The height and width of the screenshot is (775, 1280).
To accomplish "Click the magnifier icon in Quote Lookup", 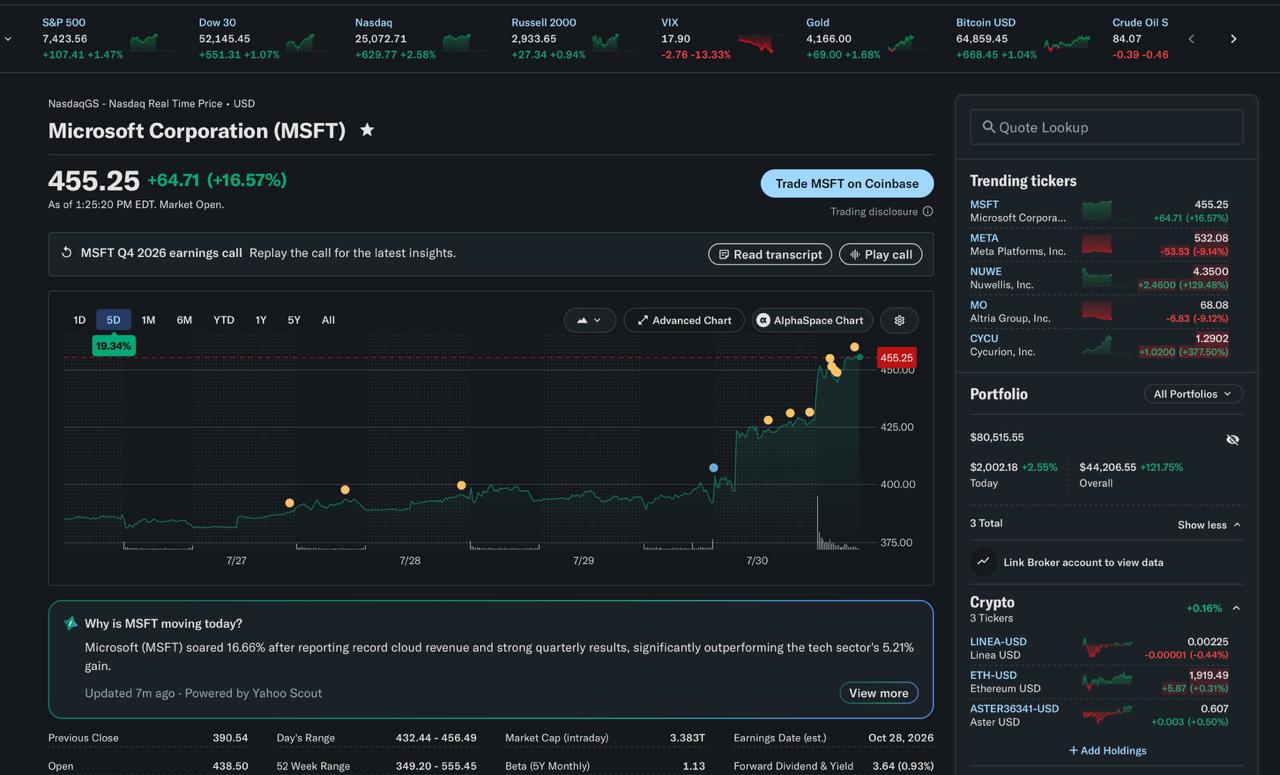I will (989, 127).
